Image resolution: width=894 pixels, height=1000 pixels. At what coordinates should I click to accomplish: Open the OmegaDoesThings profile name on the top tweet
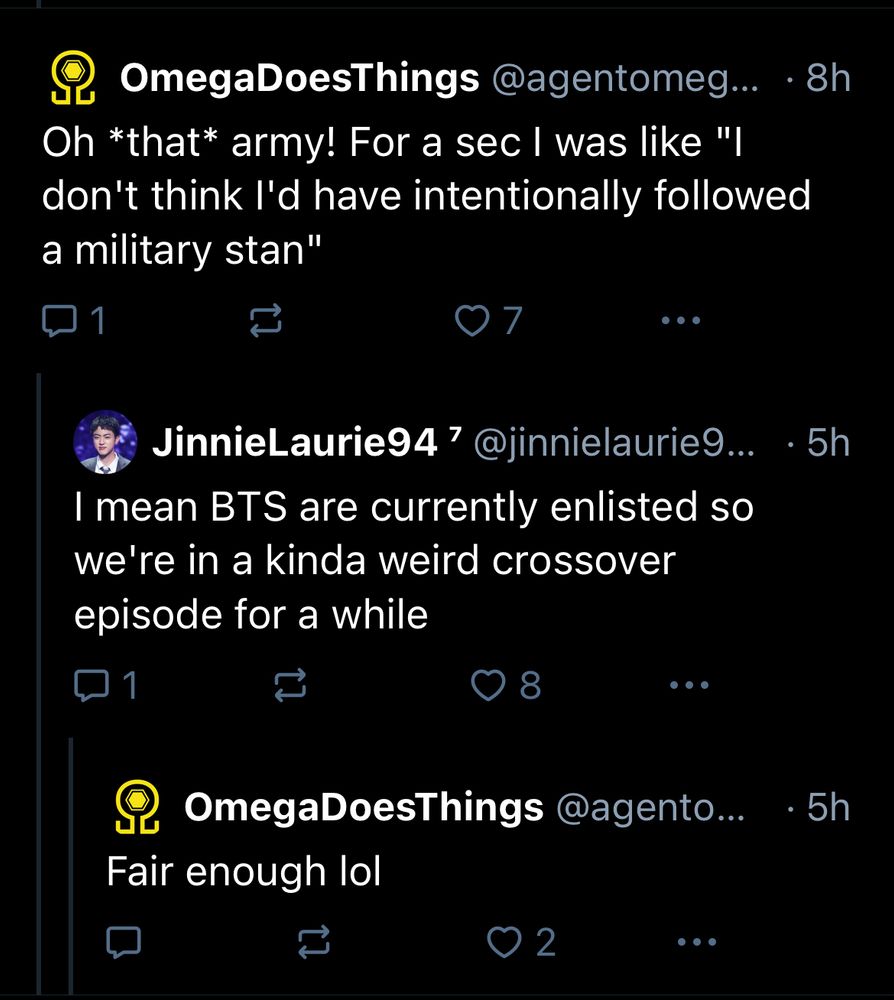pos(300,79)
